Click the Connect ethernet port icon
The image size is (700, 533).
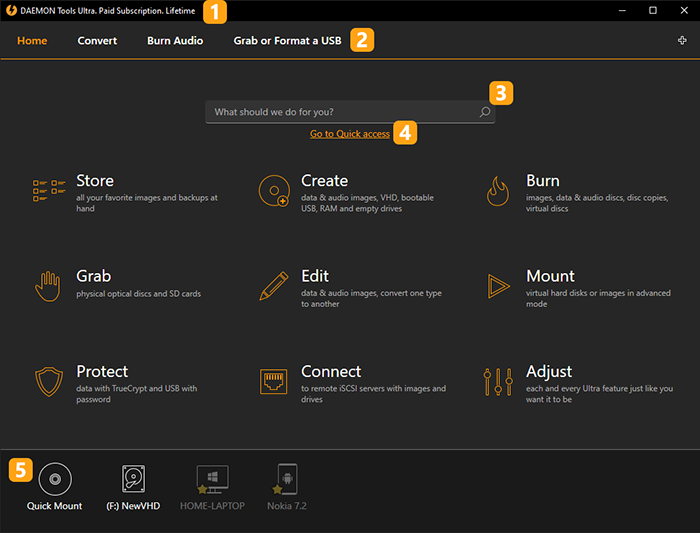pos(274,382)
